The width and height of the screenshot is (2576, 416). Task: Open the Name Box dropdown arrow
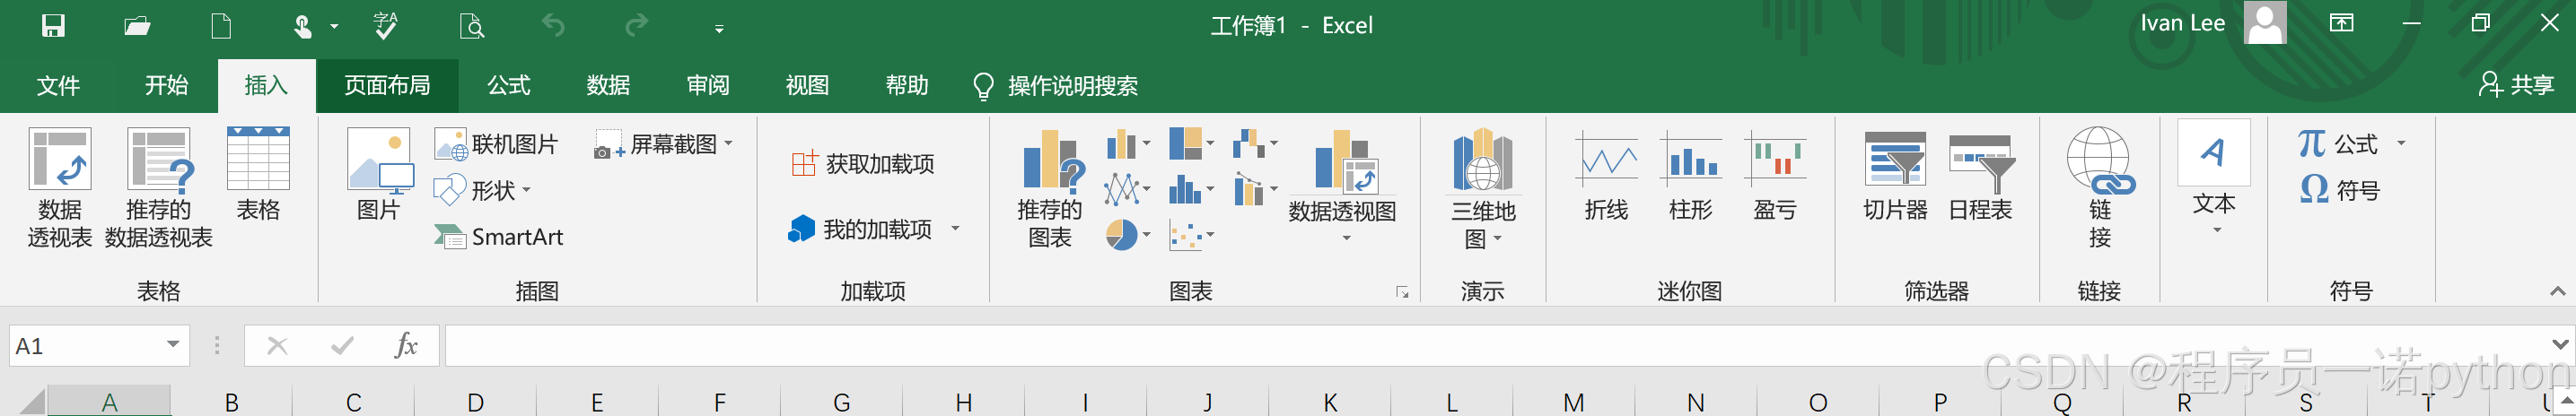[173, 345]
